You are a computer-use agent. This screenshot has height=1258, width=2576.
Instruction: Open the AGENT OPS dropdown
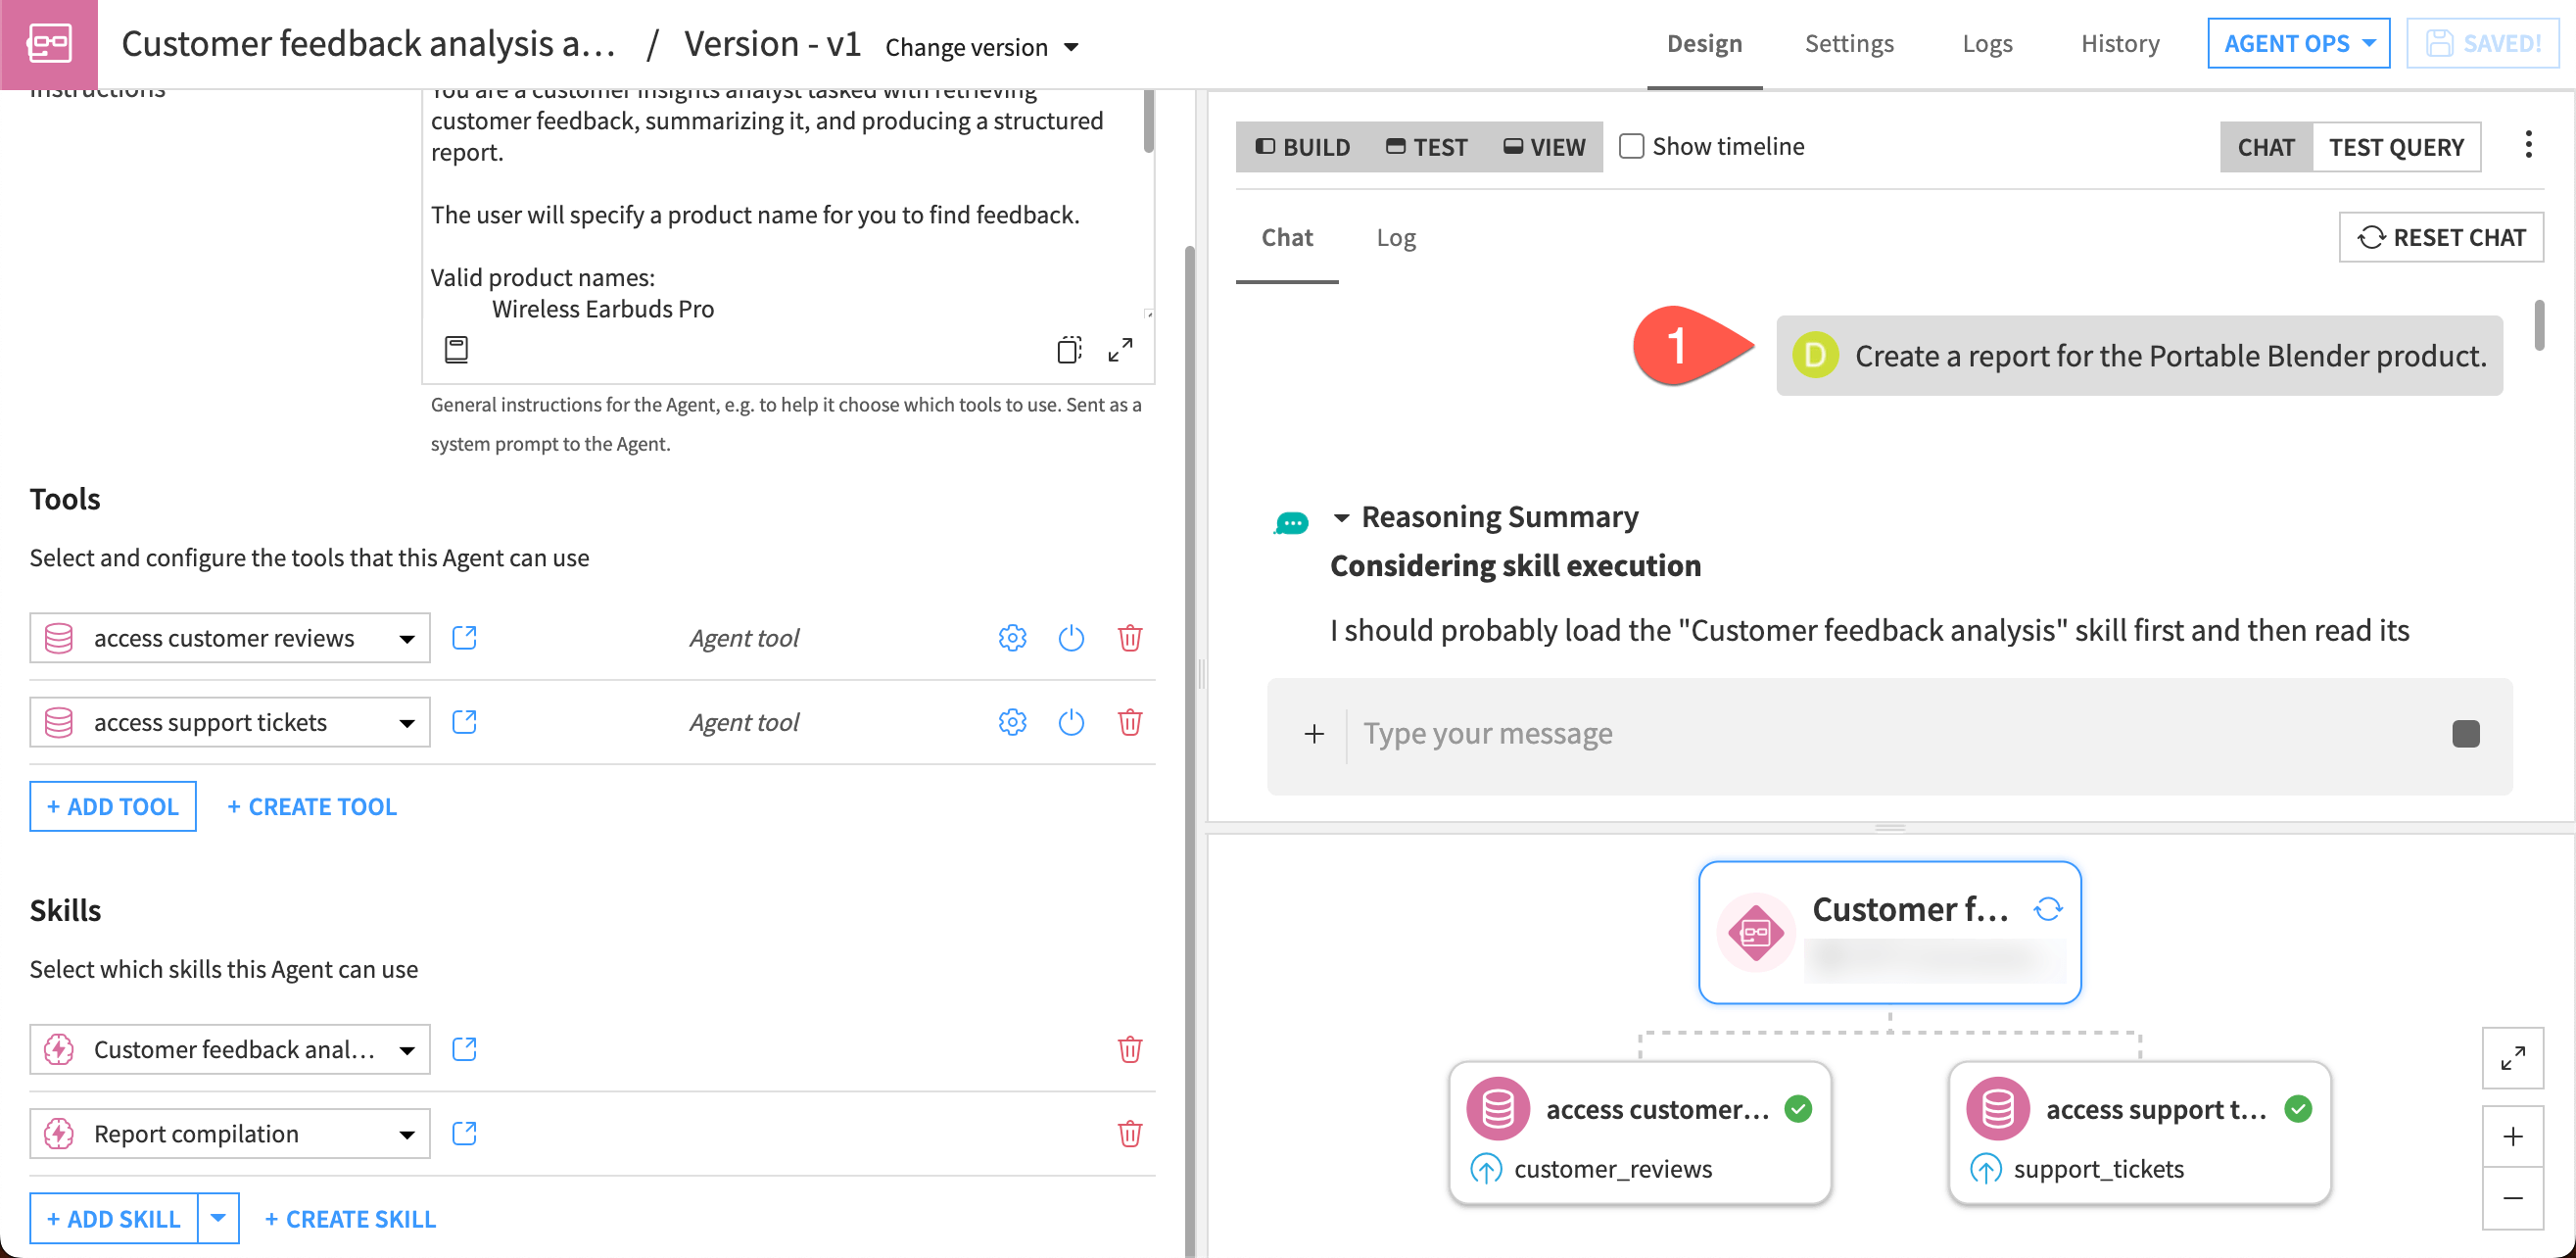pos(2297,43)
